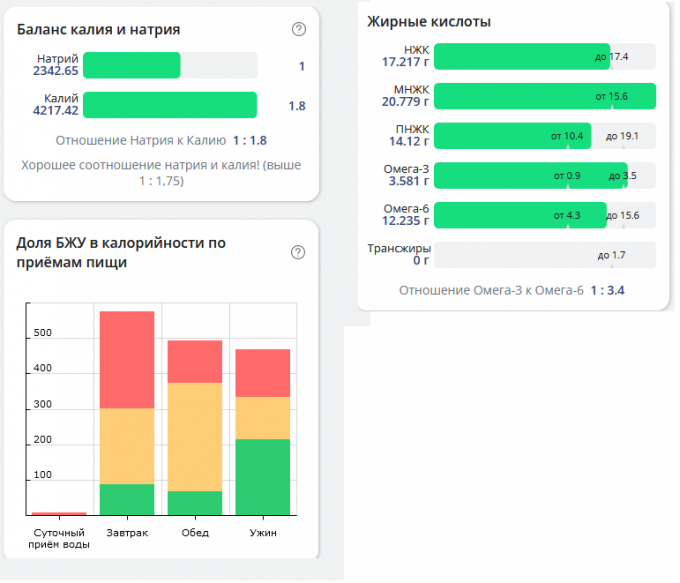
Task: Open help icon beside Доля БЖУ chart title
Action: (x=297, y=252)
